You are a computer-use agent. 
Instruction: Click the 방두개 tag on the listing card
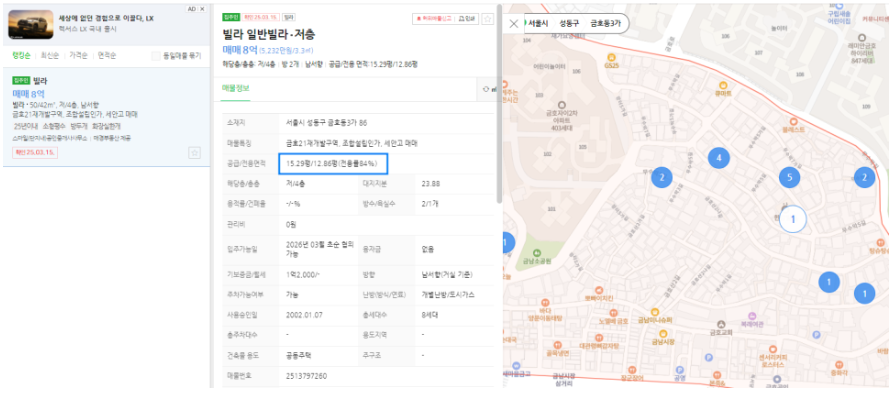(x=79, y=126)
